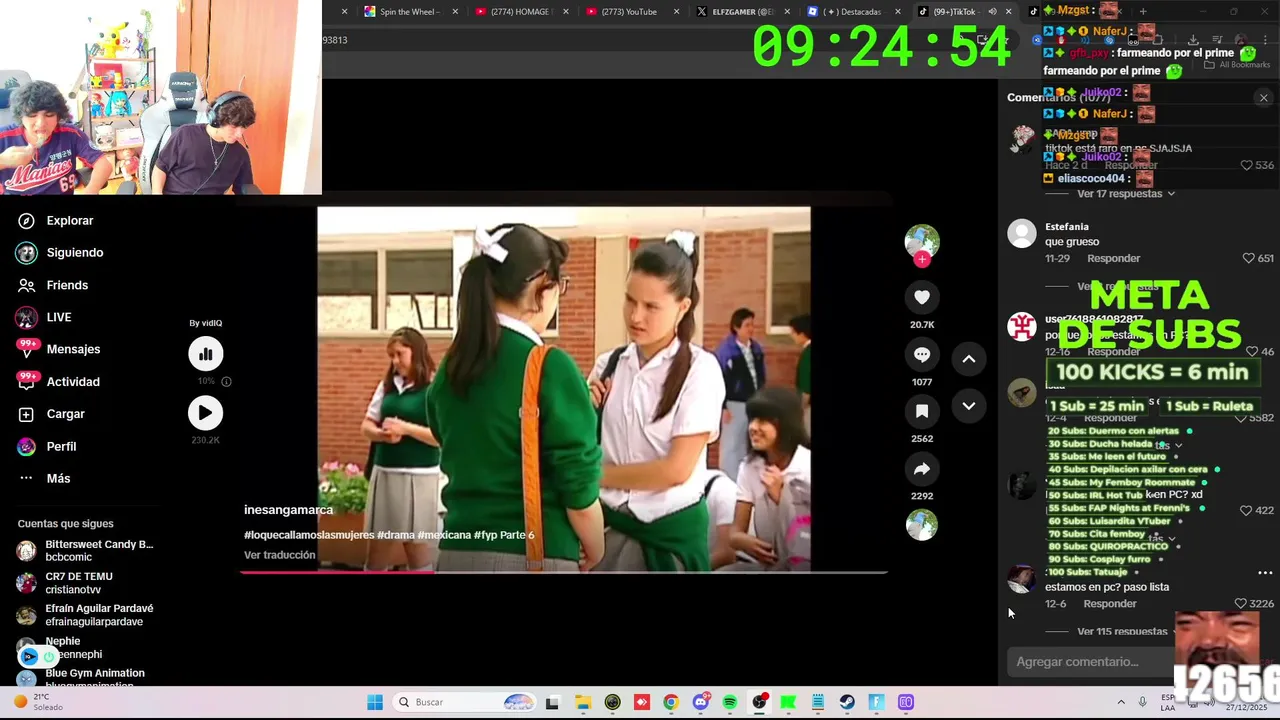This screenshot has width=1280, height=720.
Task: Click video frame to pause playback
Action: [563, 388]
